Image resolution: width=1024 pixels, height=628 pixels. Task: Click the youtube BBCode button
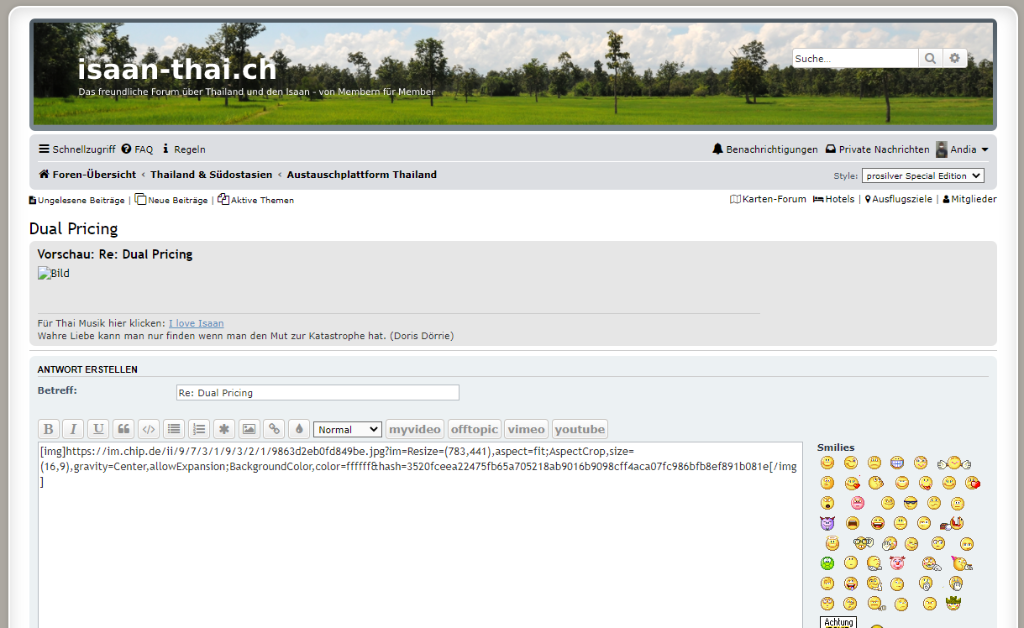[x=580, y=429]
